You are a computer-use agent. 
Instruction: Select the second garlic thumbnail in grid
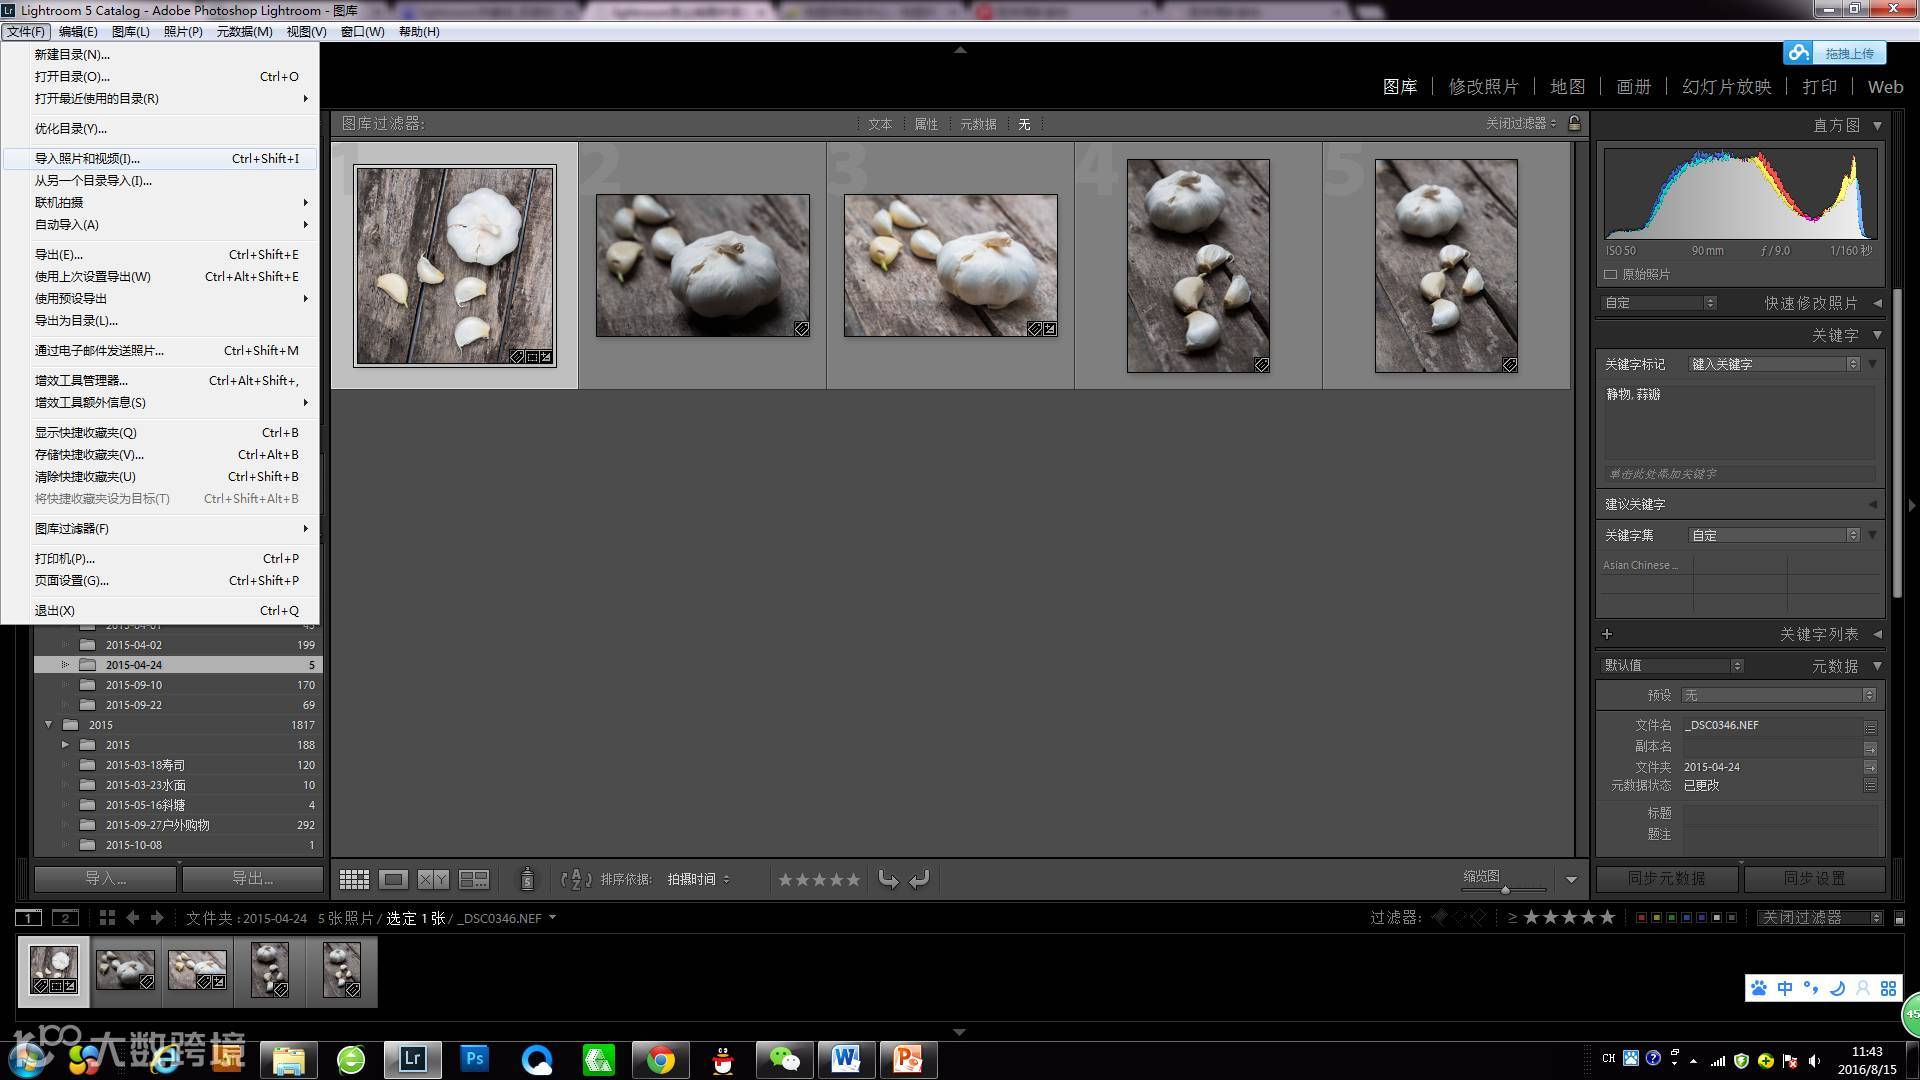pyautogui.click(x=702, y=265)
